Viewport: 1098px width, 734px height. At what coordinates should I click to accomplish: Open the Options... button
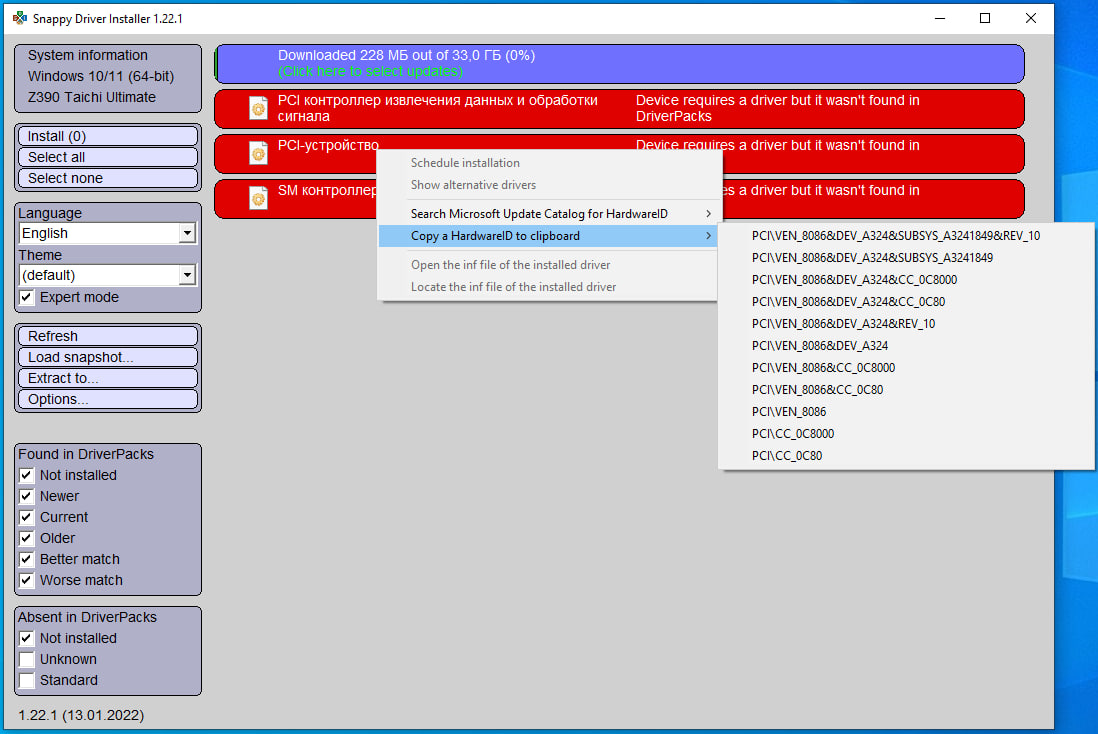point(108,399)
